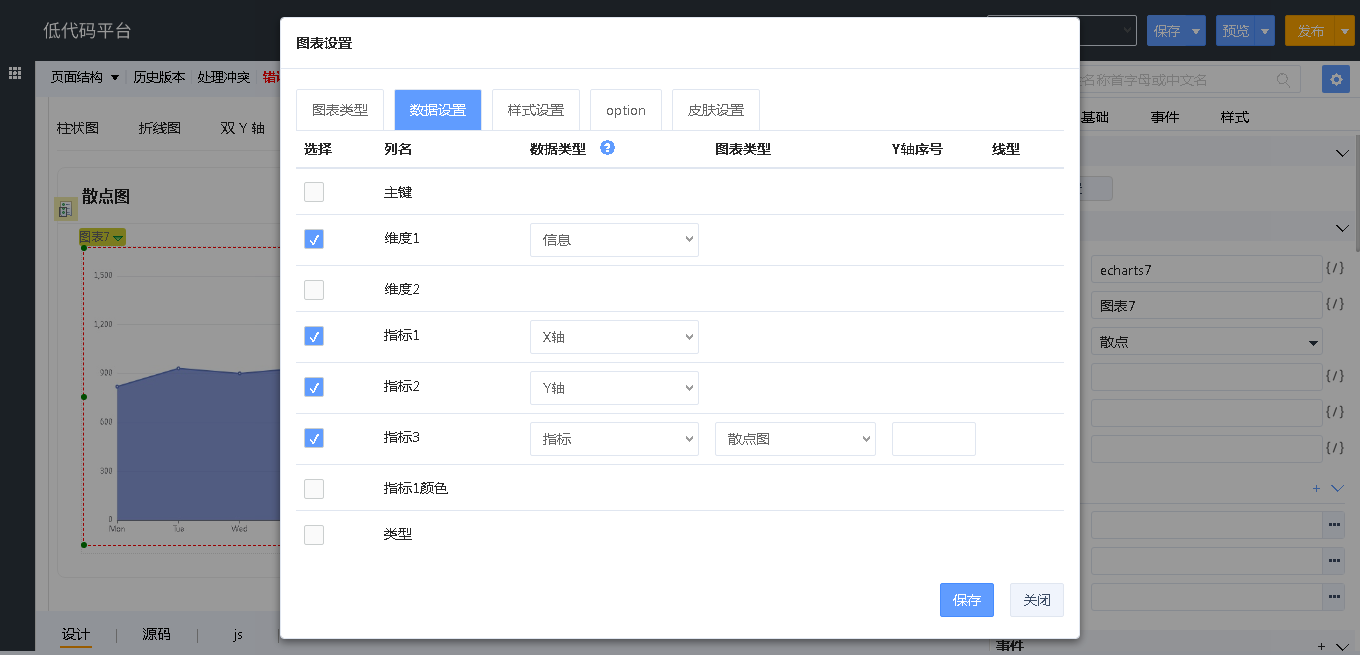
Task: Click the third ellipsis button in right panel
Action: point(1333,597)
